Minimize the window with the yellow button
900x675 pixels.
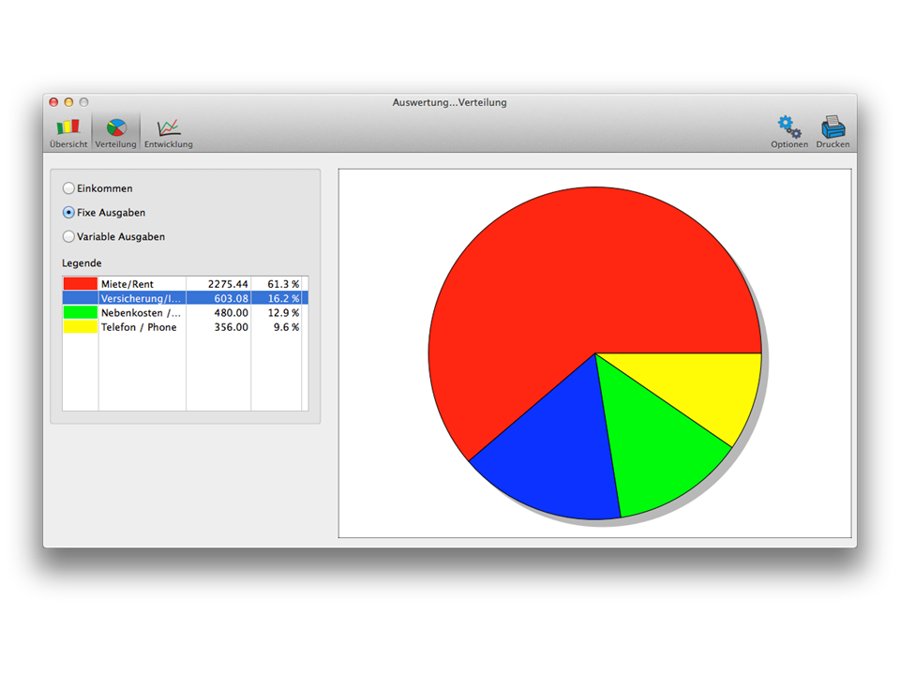(x=69, y=102)
